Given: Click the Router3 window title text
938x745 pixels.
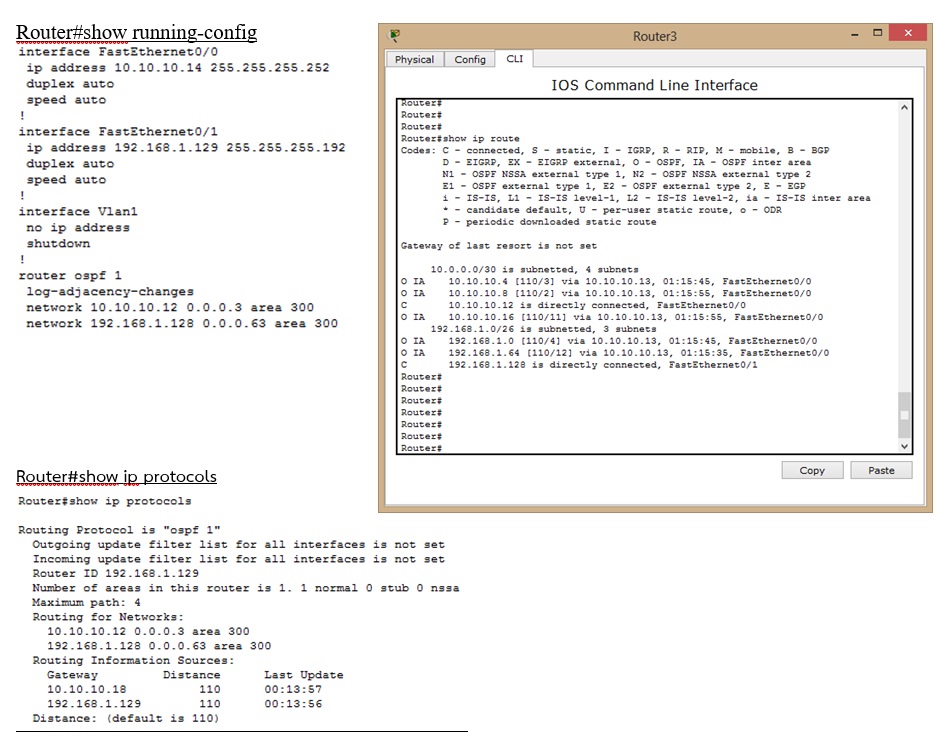Looking at the screenshot, I should pyautogui.click(x=655, y=36).
